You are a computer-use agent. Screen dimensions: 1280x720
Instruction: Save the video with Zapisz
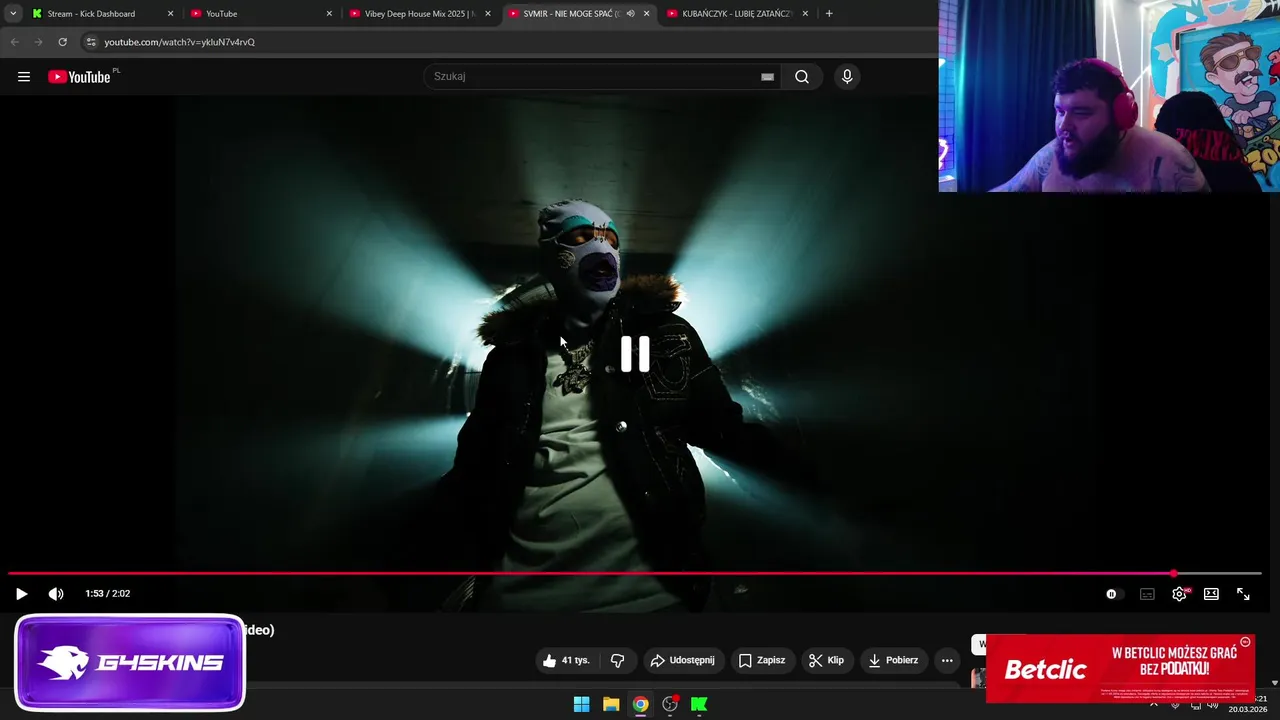(x=762, y=660)
